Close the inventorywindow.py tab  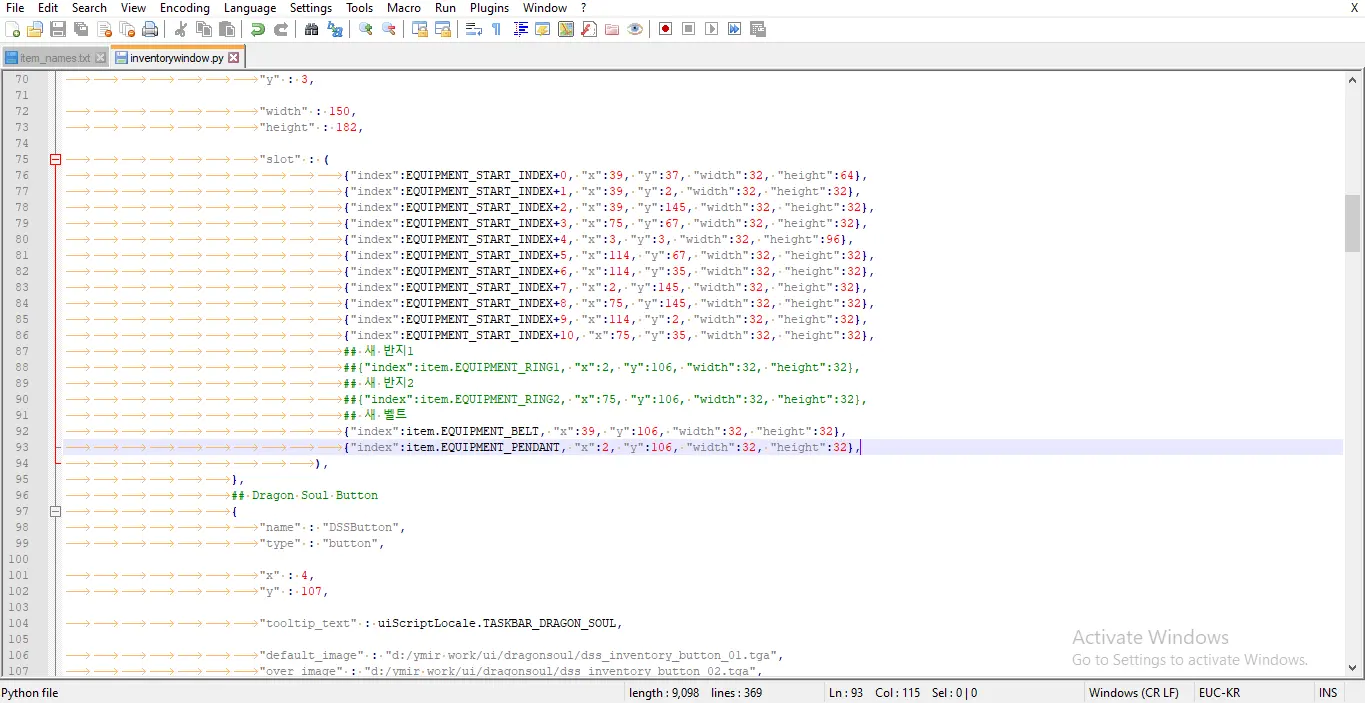click(x=234, y=58)
